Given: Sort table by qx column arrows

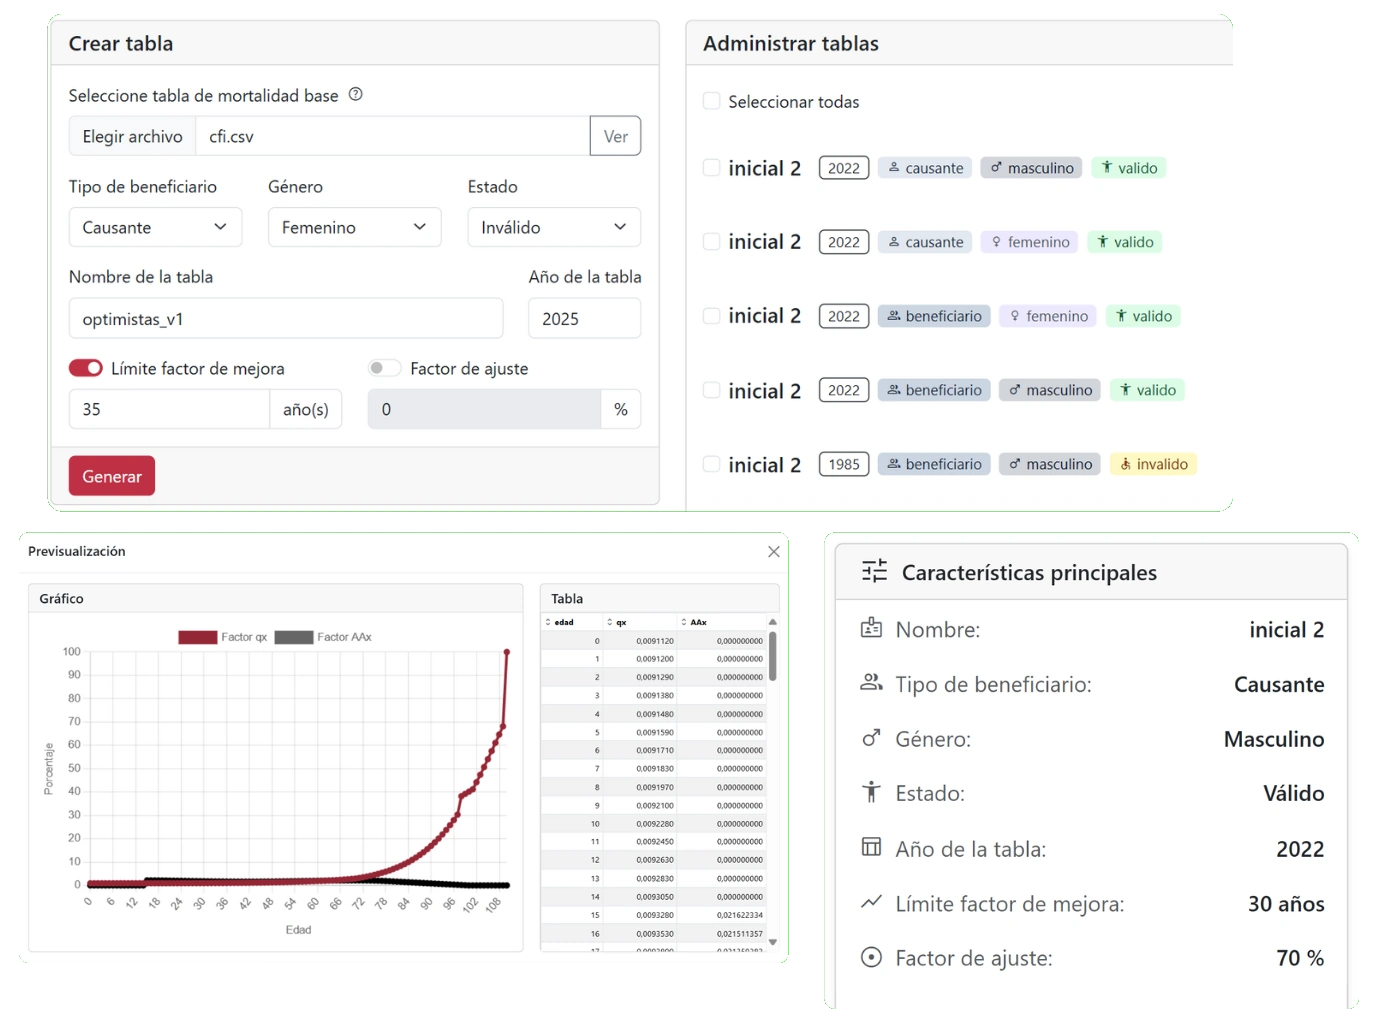Looking at the screenshot, I should [x=610, y=622].
